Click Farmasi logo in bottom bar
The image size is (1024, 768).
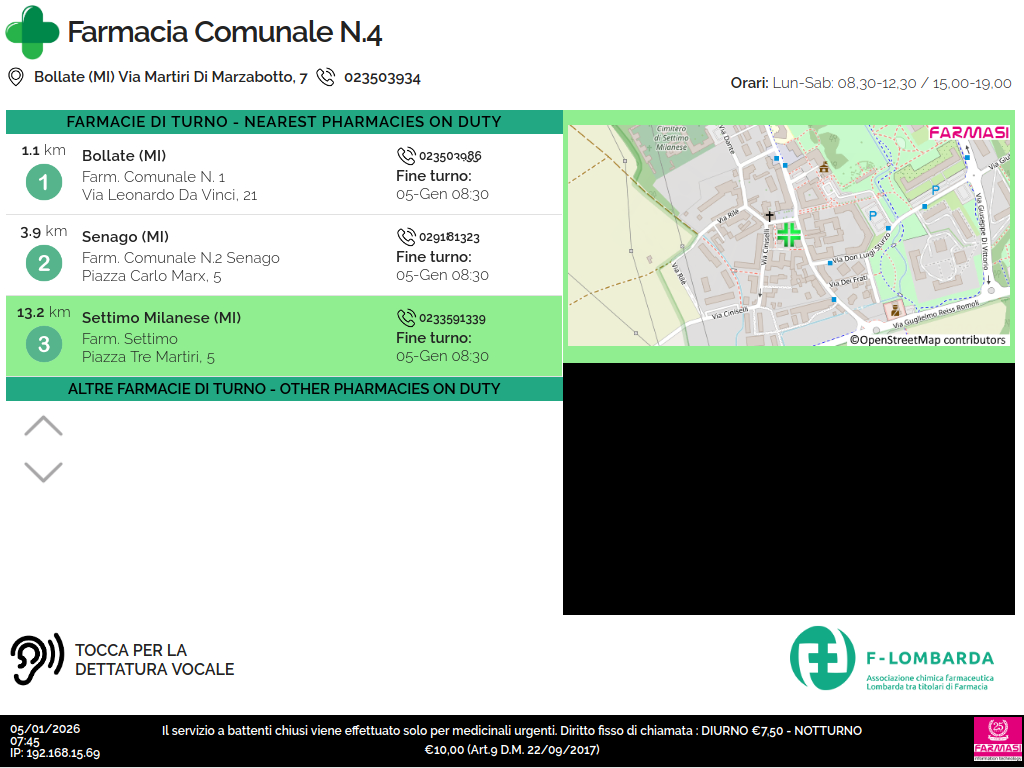click(x=997, y=740)
